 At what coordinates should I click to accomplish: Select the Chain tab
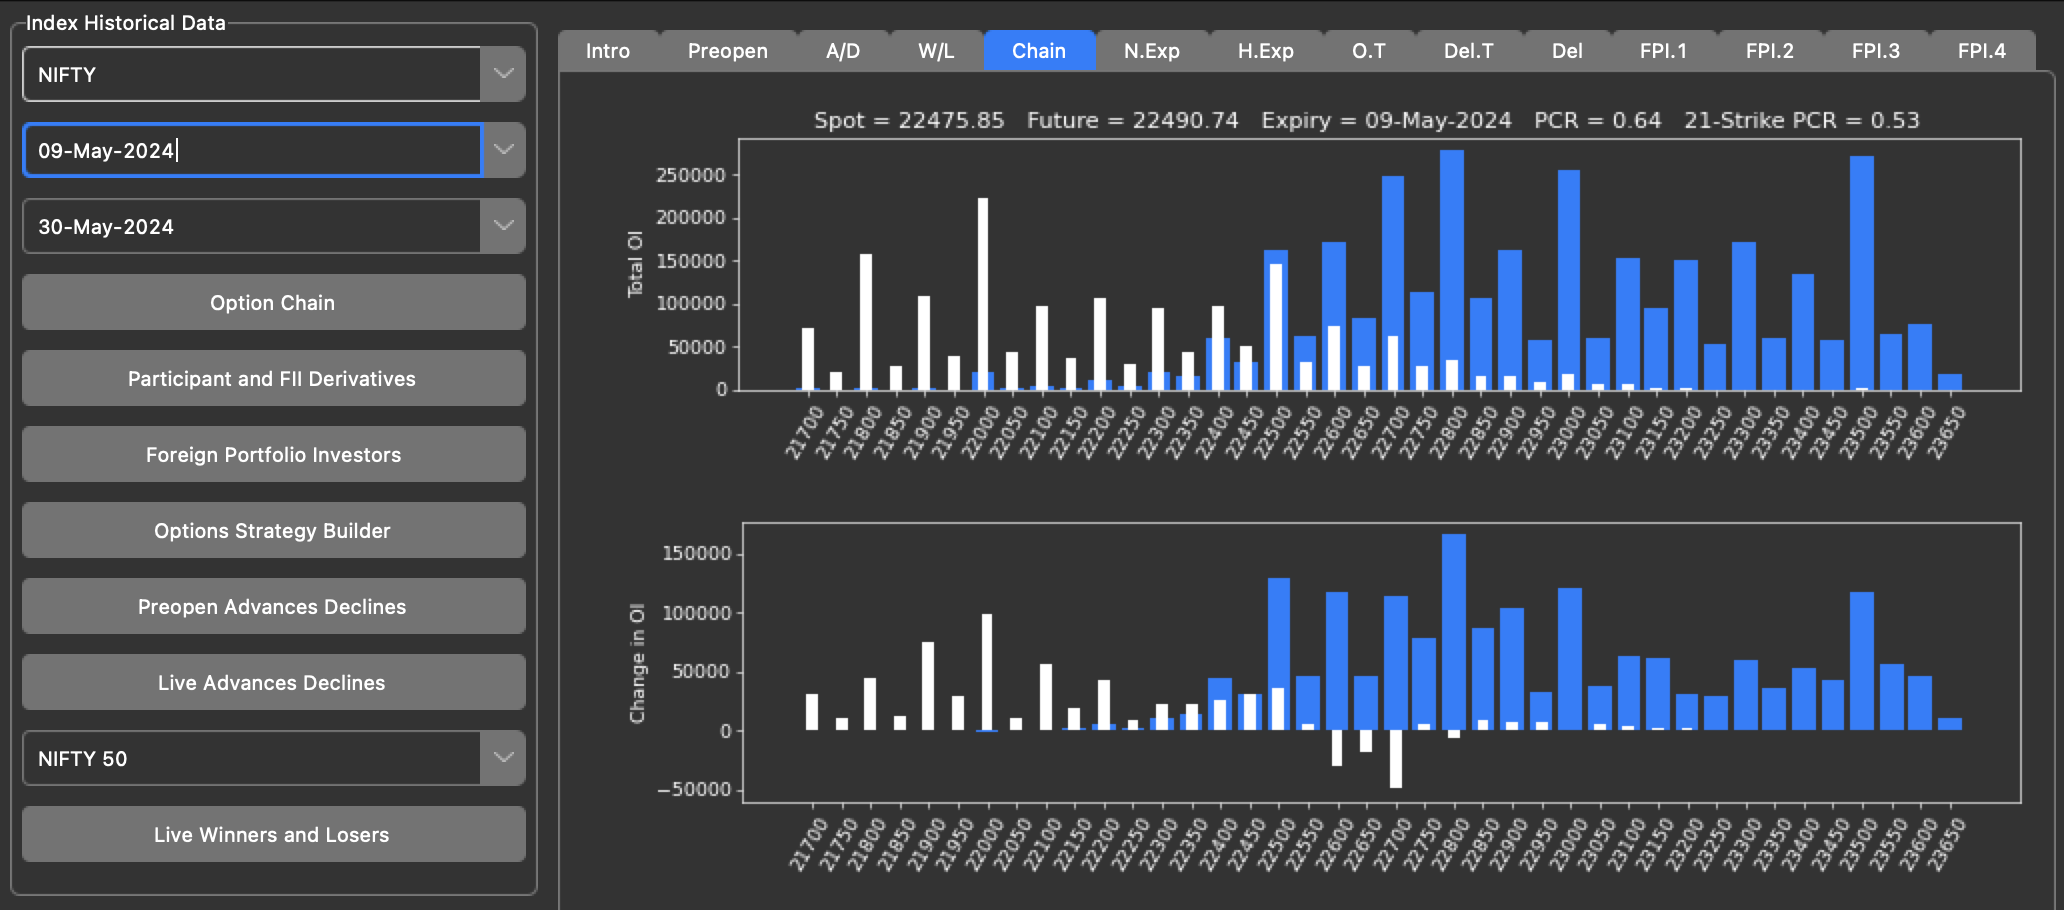[x=1039, y=51]
